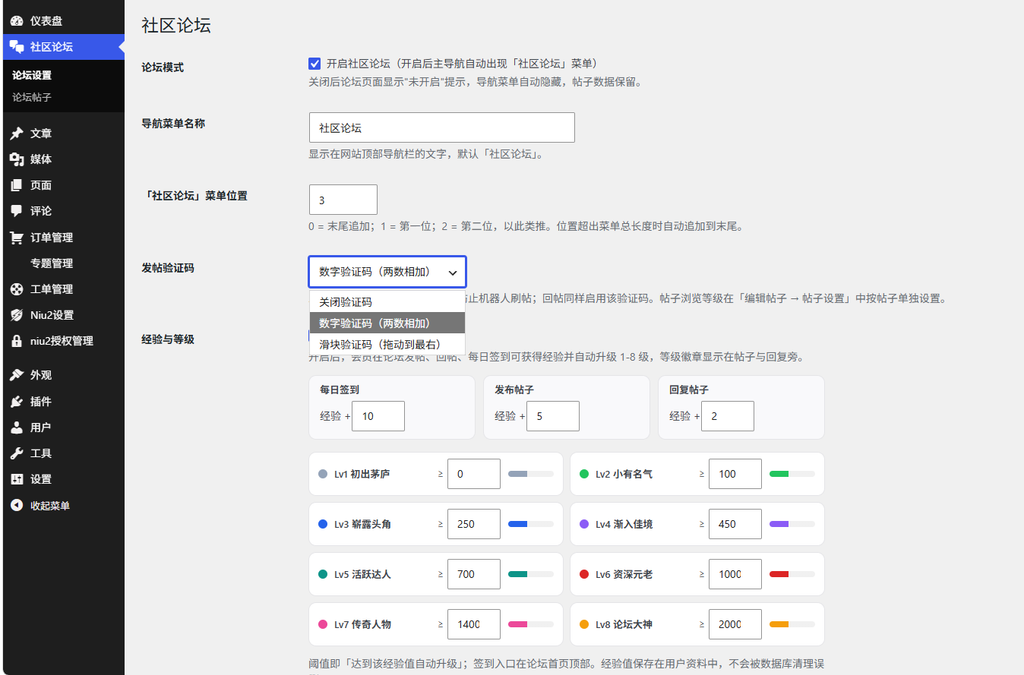Click the pushpin icon next to 文章
The width and height of the screenshot is (1024, 675).
(17, 133)
